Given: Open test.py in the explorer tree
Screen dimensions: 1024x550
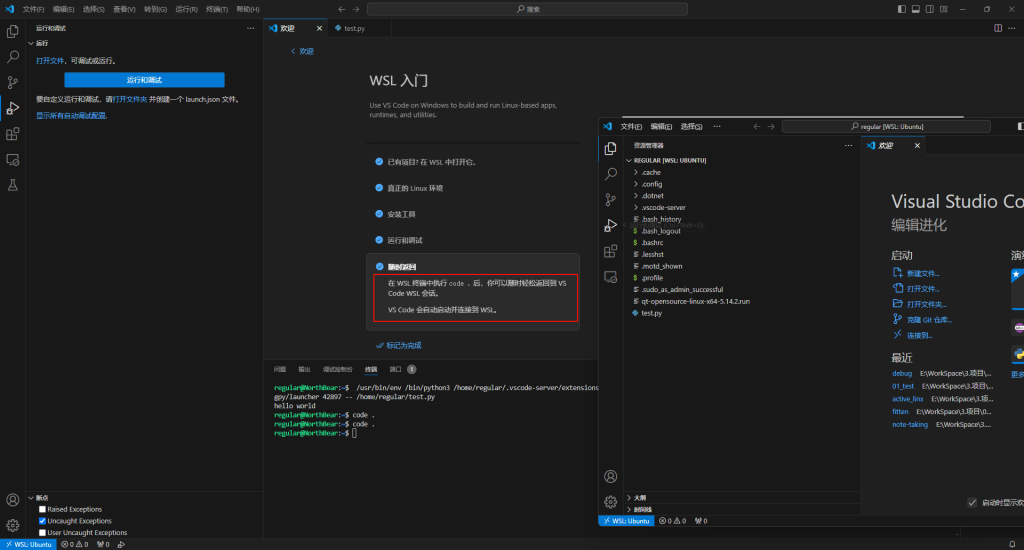Looking at the screenshot, I should tap(651, 313).
